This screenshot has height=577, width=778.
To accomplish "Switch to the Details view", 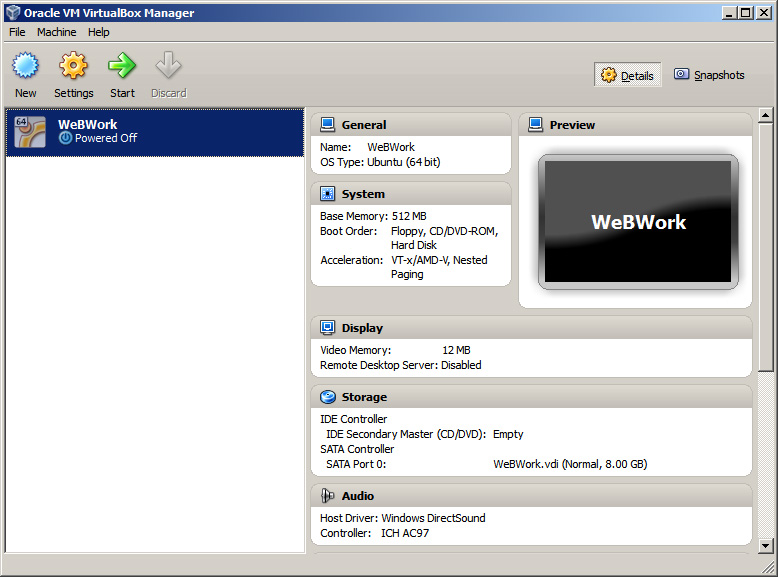I will [628, 75].
